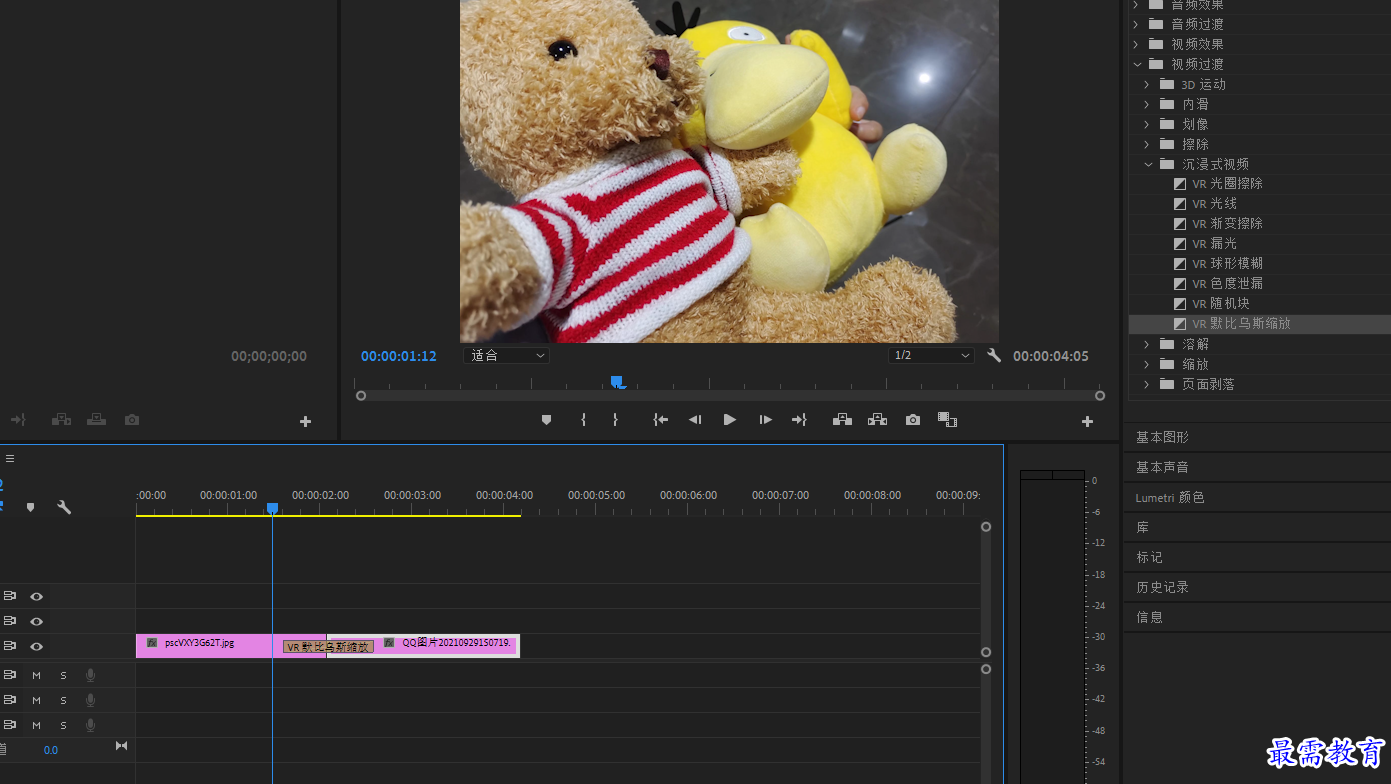
Task: Expand the 溶解 folder
Action: [1148, 344]
